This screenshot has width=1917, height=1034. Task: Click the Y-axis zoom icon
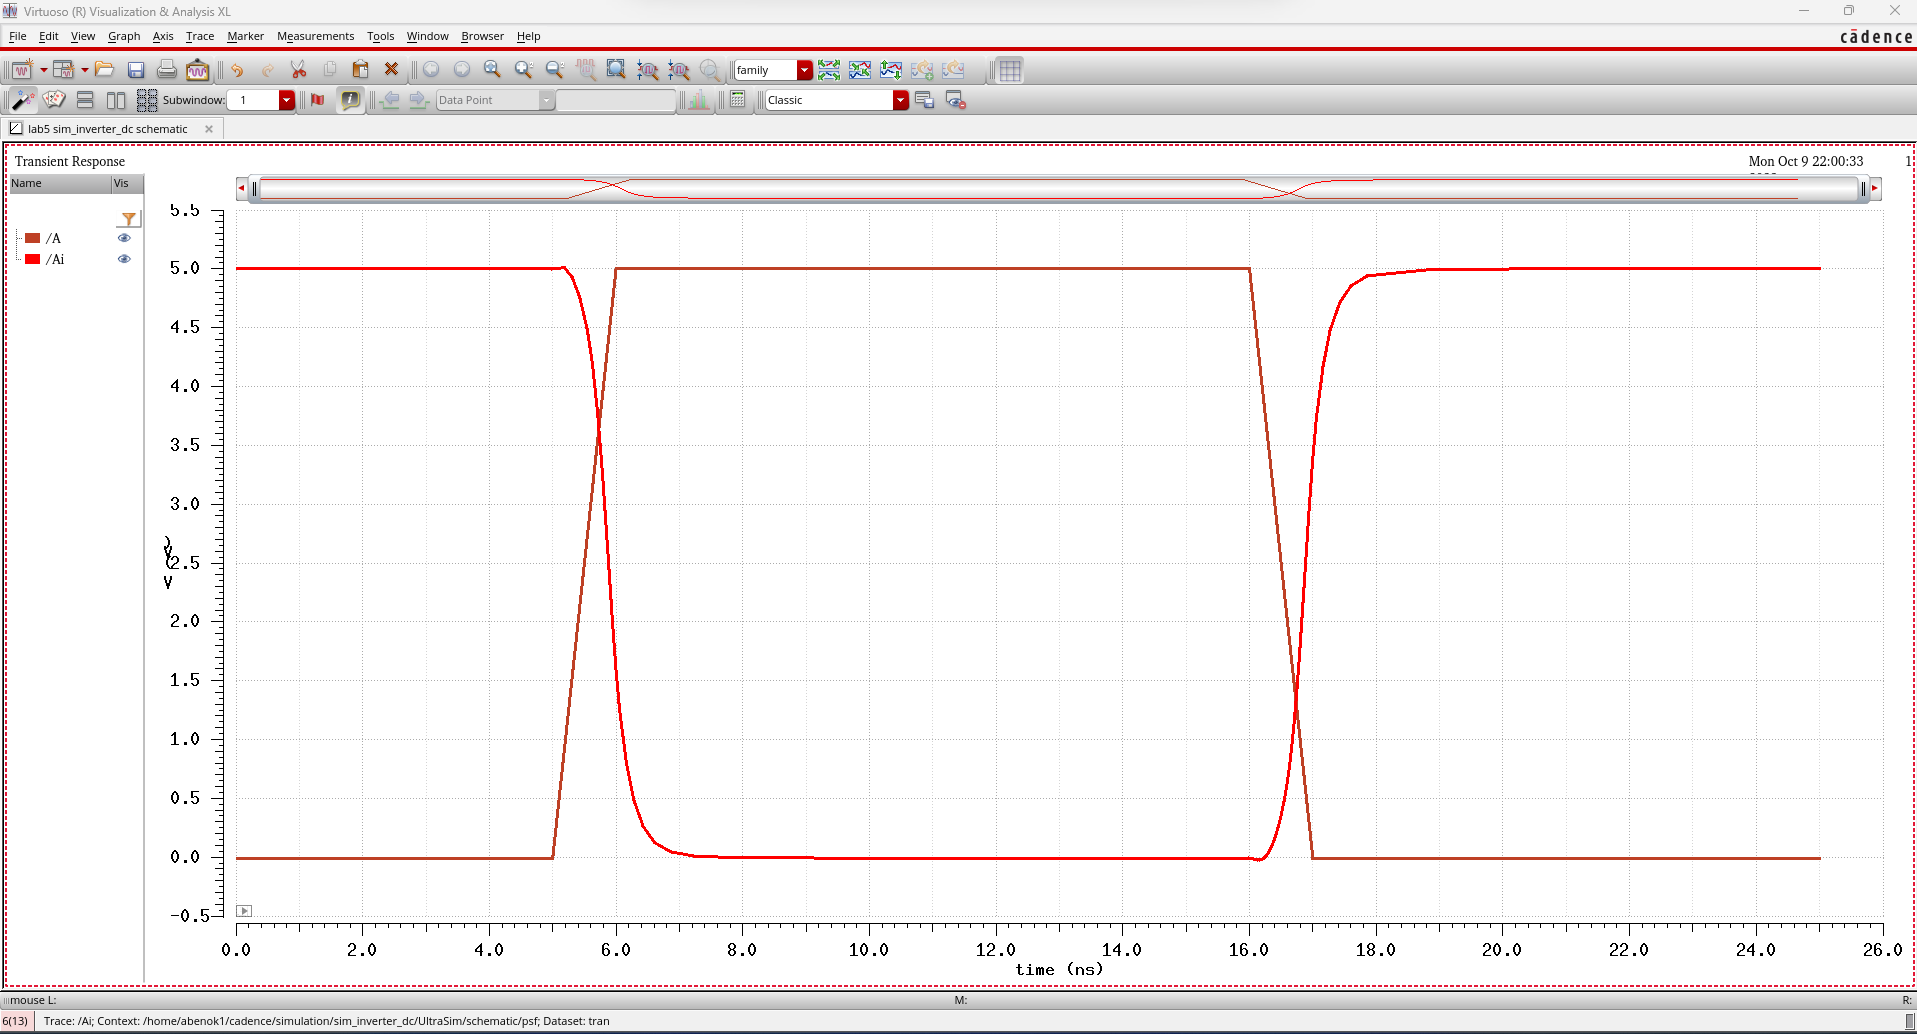tap(679, 70)
